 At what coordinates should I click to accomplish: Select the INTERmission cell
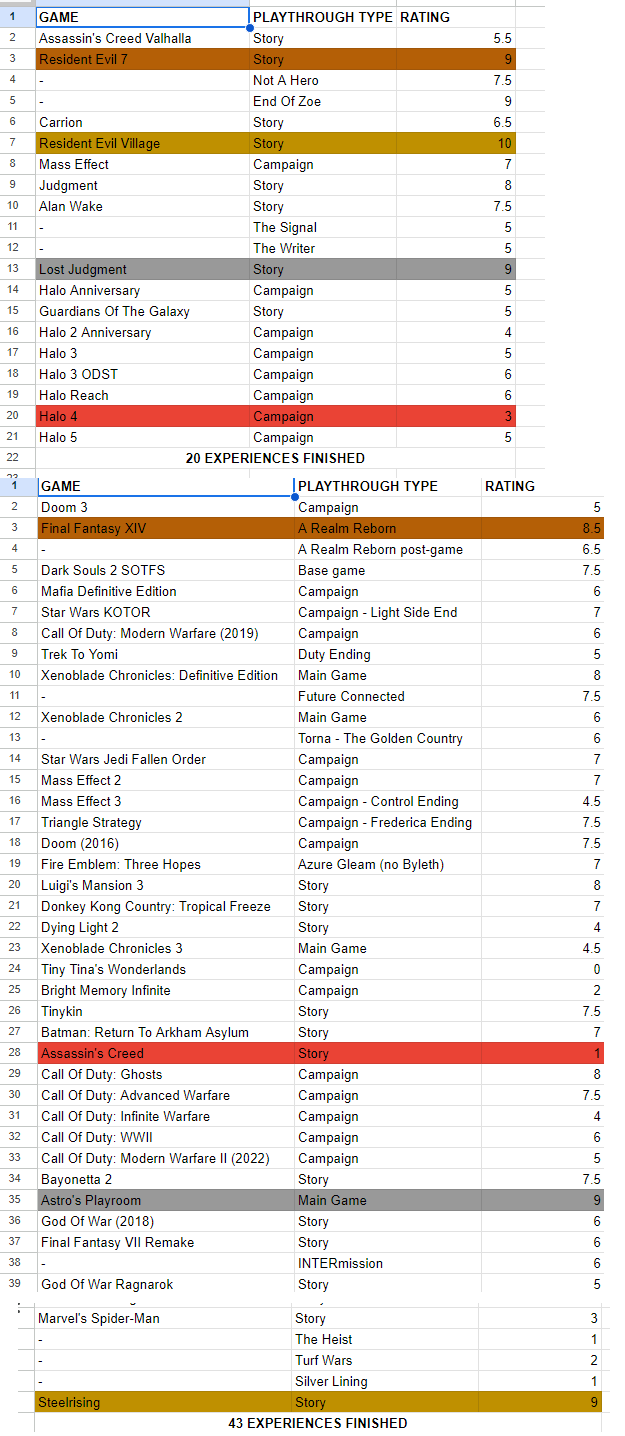(x=387, y=1263)
